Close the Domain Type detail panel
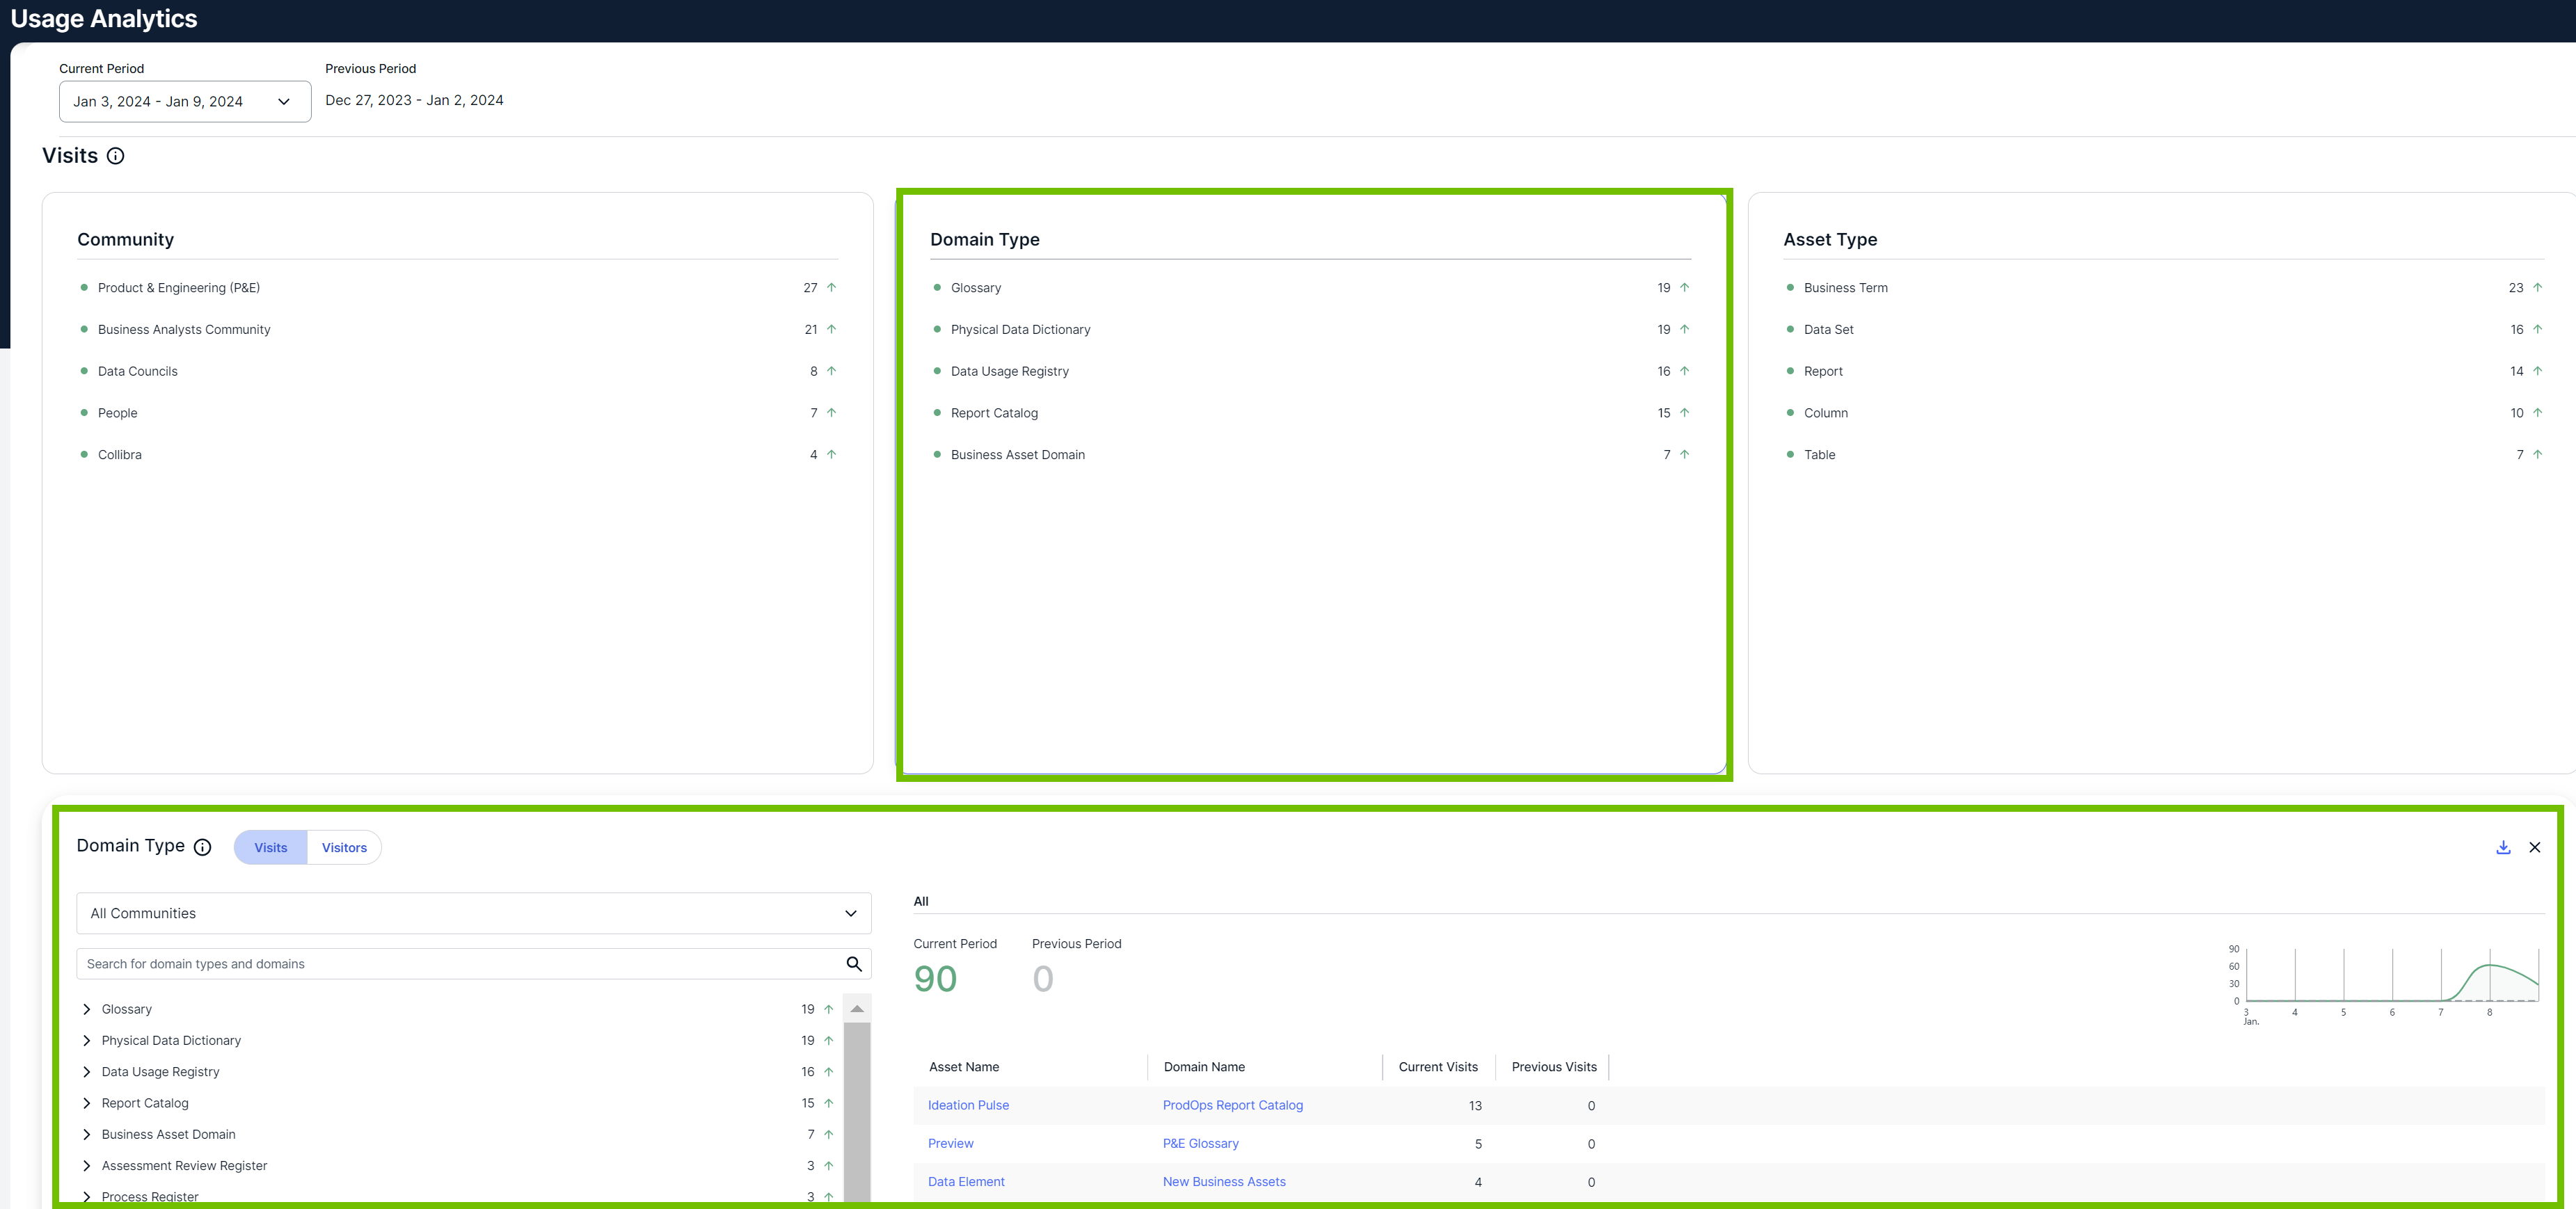 click(x=2535, y=847)
